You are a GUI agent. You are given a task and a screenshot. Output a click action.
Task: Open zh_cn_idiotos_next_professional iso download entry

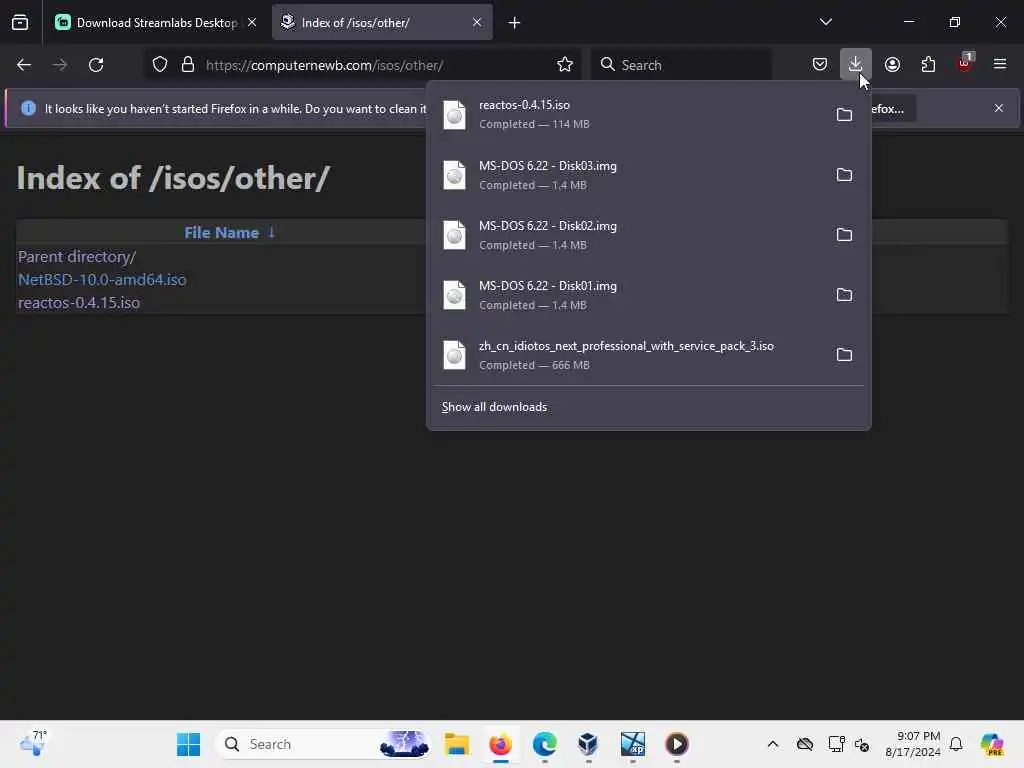point(629,355)
